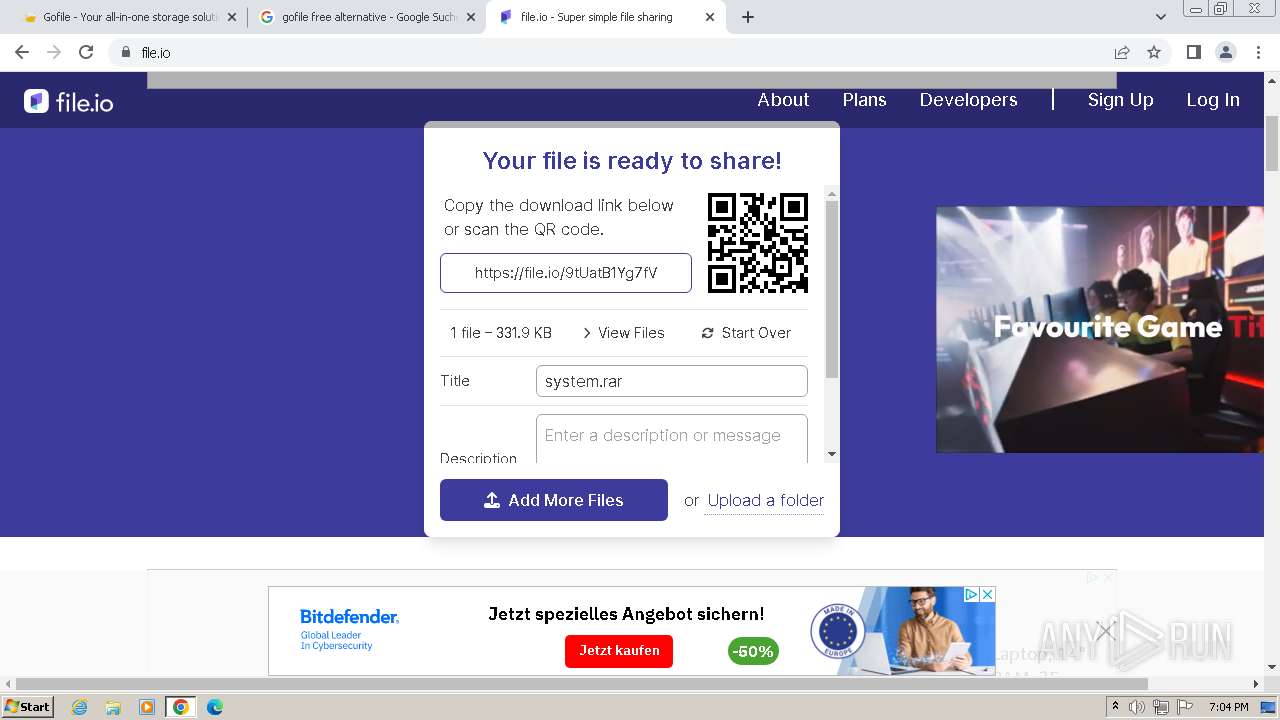Viewport: 1280px width, 720px height.
Task: Open Chrome three-dot menu
Action: (x=1257, y=52)
